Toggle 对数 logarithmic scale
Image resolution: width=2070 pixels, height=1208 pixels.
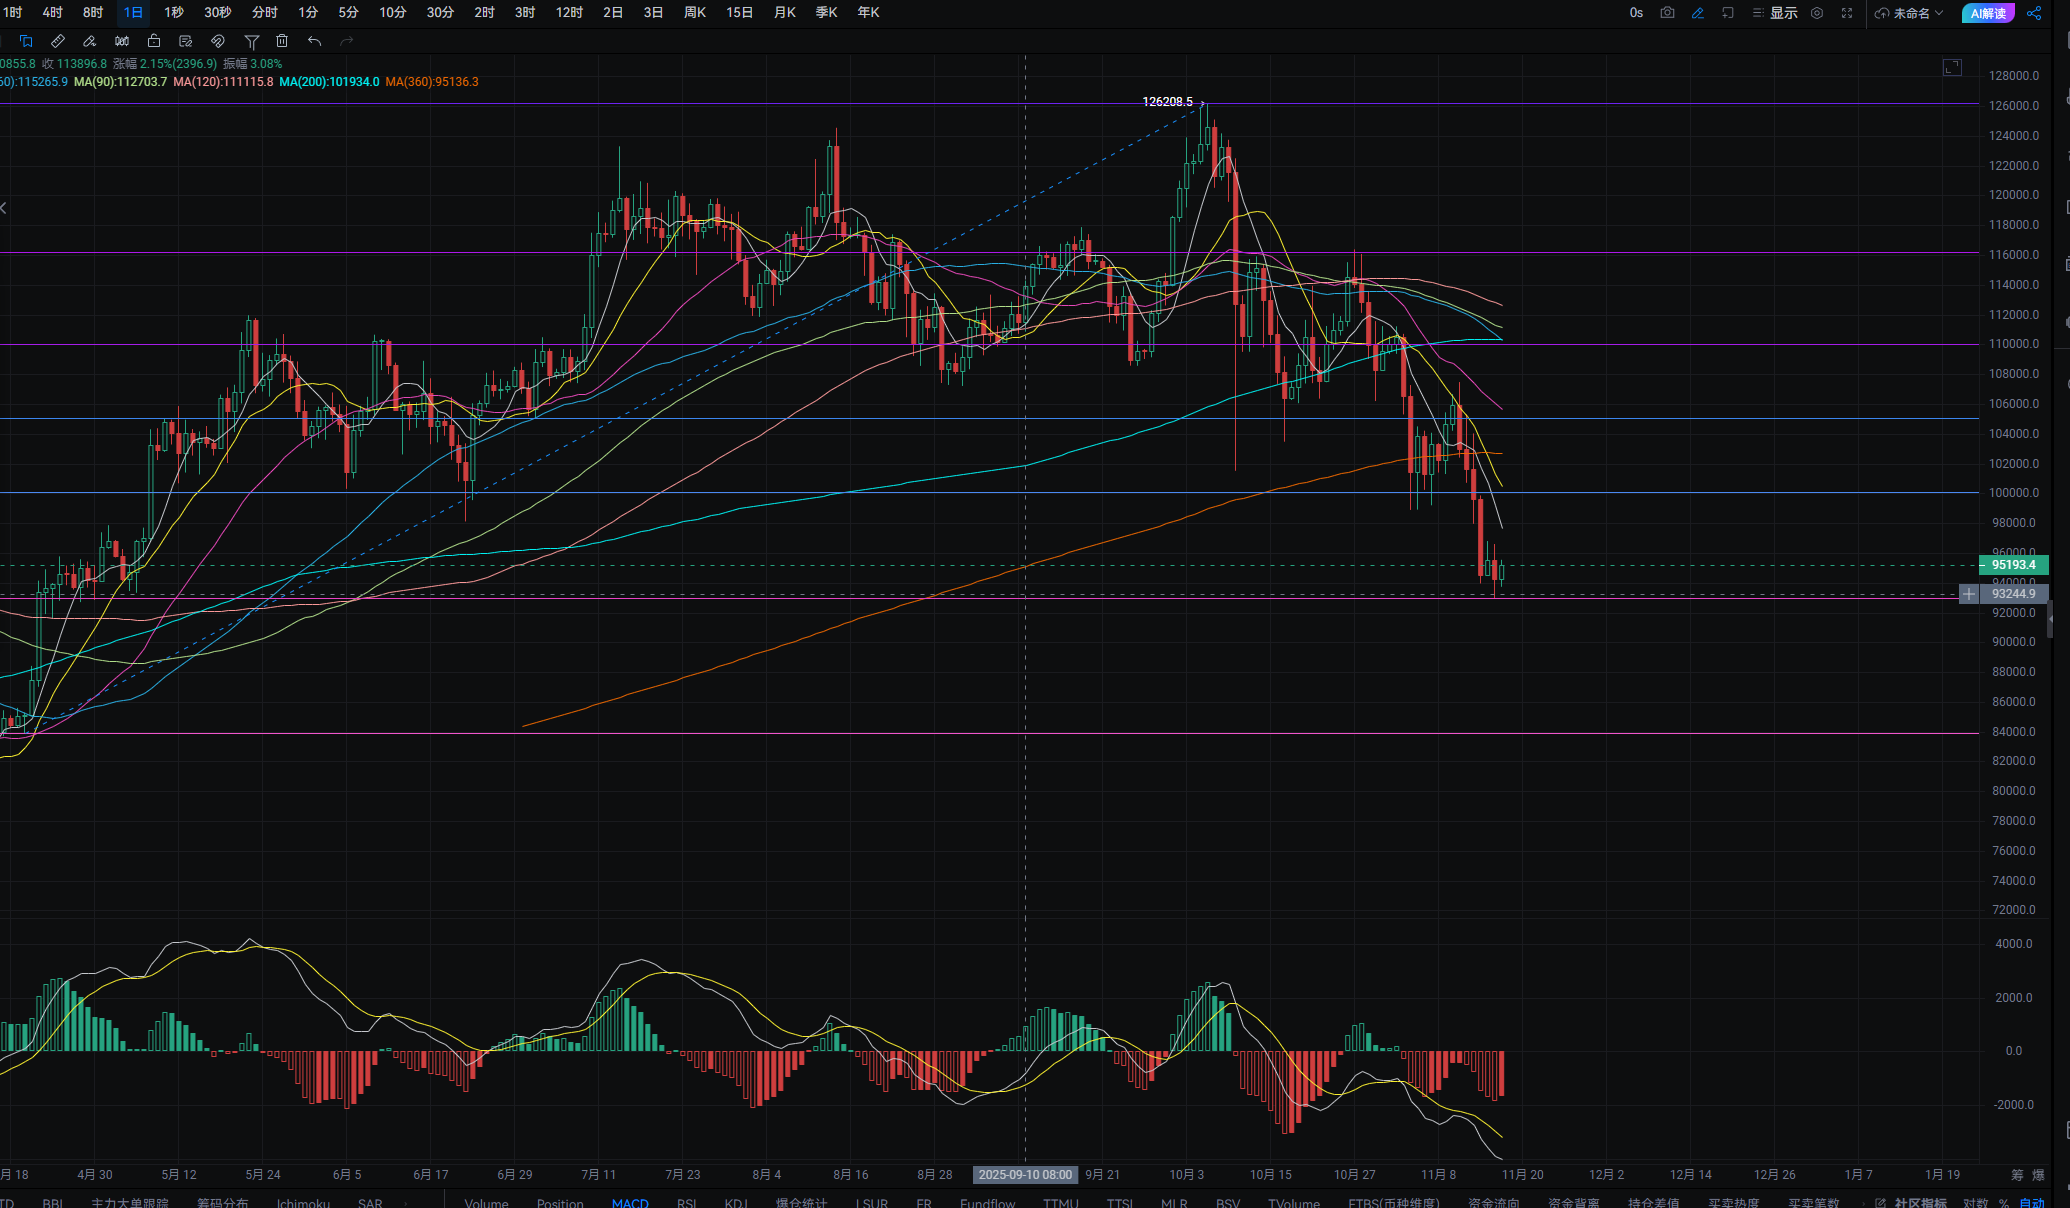pyautogui.click(x=1975, y=1203)
